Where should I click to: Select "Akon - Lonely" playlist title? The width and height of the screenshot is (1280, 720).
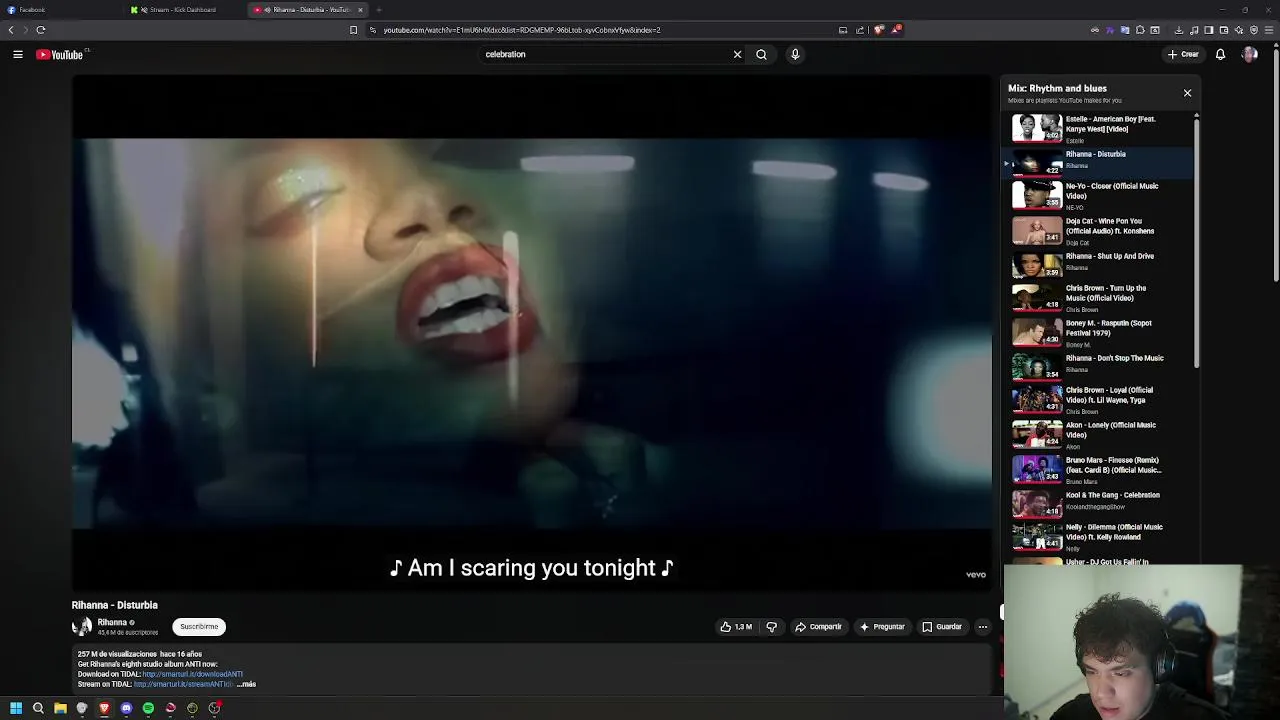(1110, 430)
